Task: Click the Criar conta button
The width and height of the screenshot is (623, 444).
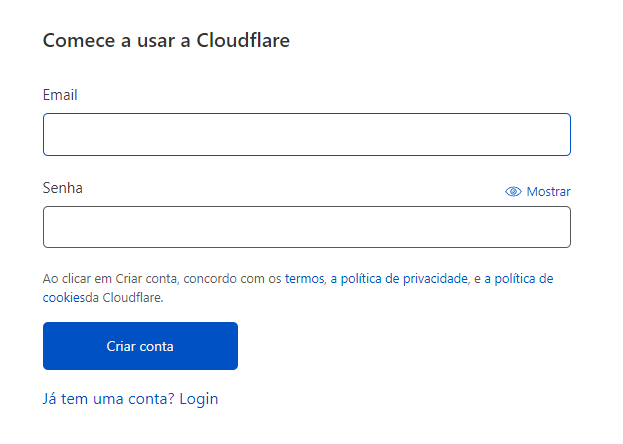Action: 140,346
